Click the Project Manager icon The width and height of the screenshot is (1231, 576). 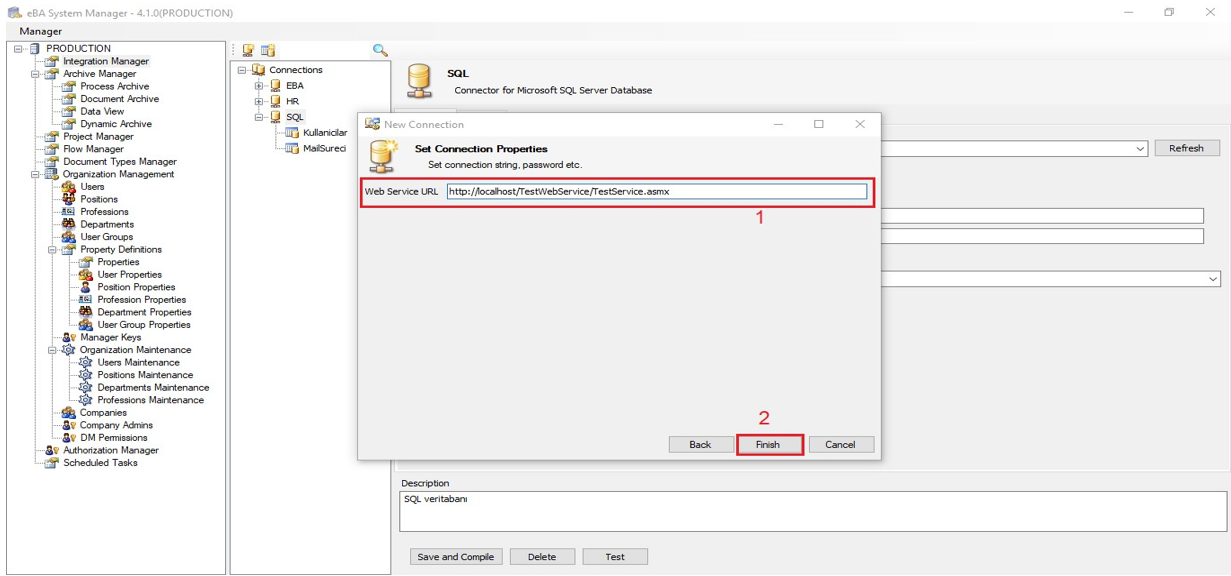pos(52,136)
